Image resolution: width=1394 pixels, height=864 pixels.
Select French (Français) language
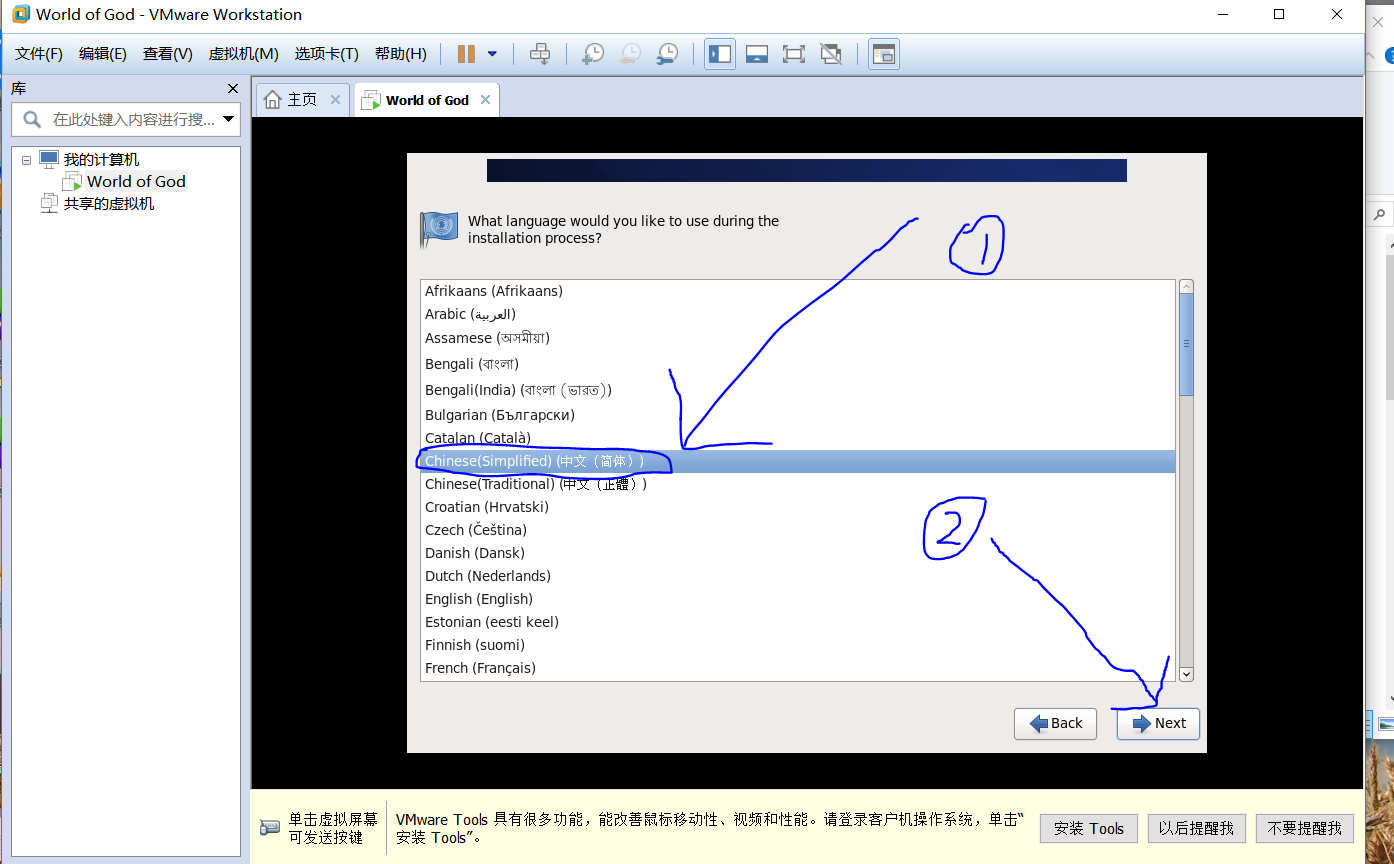tap(797, 668)
